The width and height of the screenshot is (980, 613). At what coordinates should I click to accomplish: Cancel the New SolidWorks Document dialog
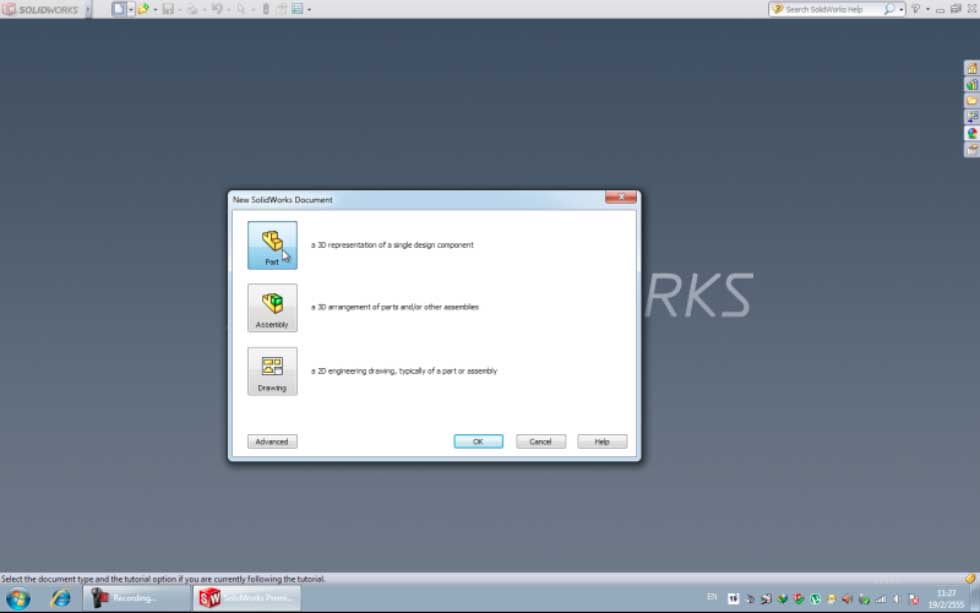point(541,441)
